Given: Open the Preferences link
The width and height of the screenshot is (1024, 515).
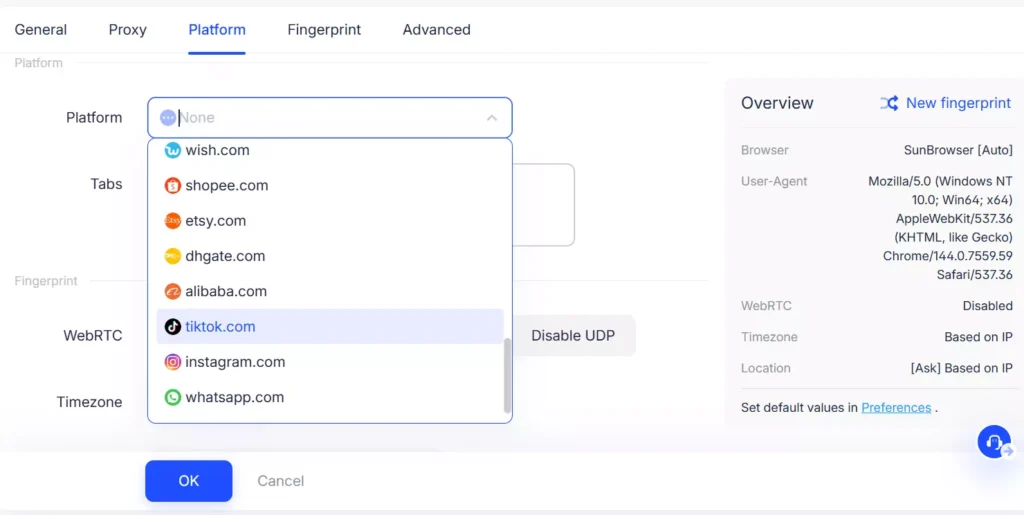Looking at the screenshot, I should coord(896,407).
